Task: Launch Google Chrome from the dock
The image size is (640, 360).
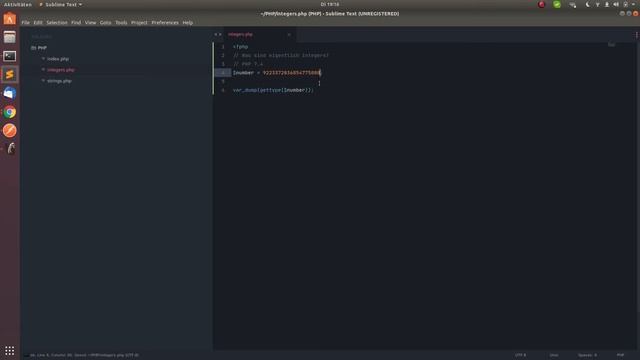Action: point(10,112)
